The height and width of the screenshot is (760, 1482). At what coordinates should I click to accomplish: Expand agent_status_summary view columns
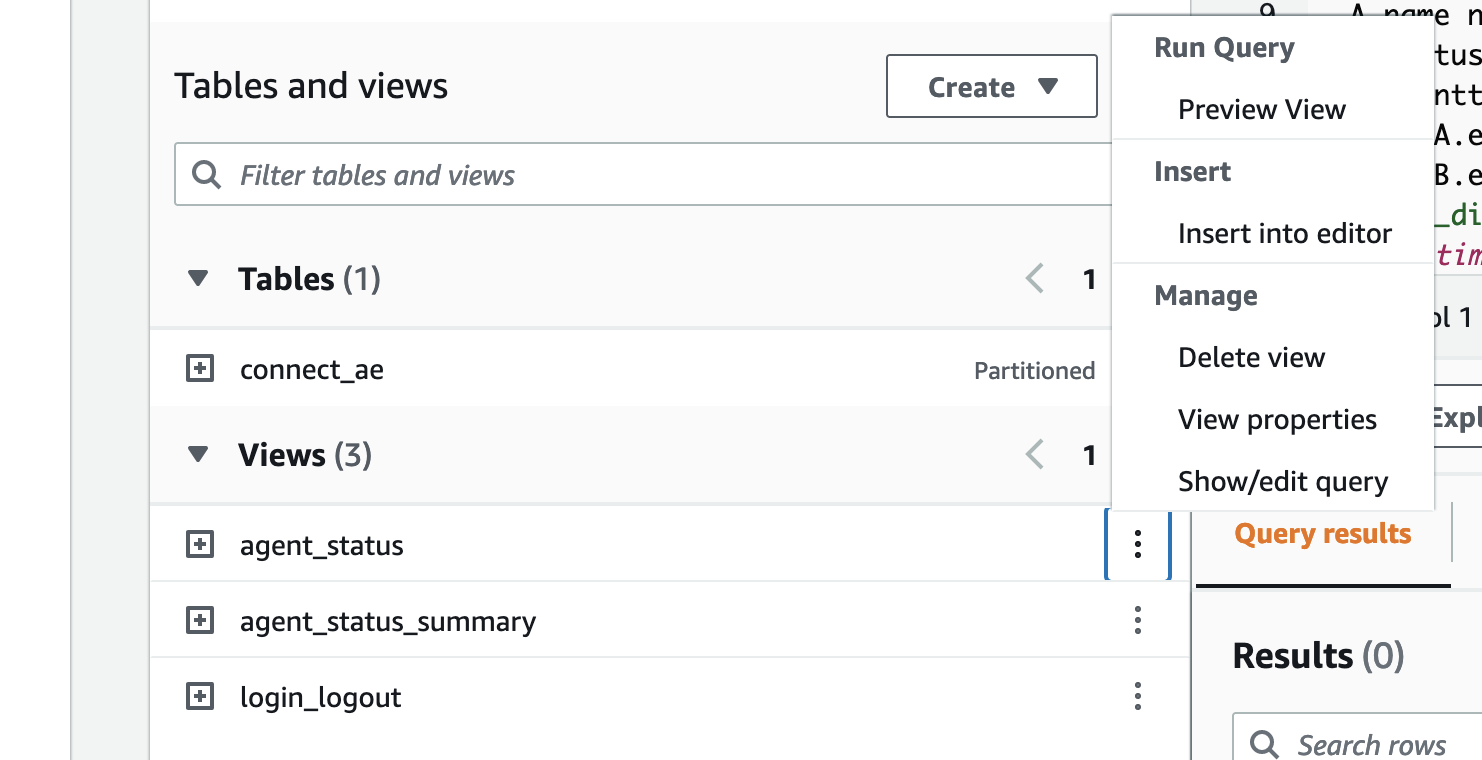click(x=201, y=621)
